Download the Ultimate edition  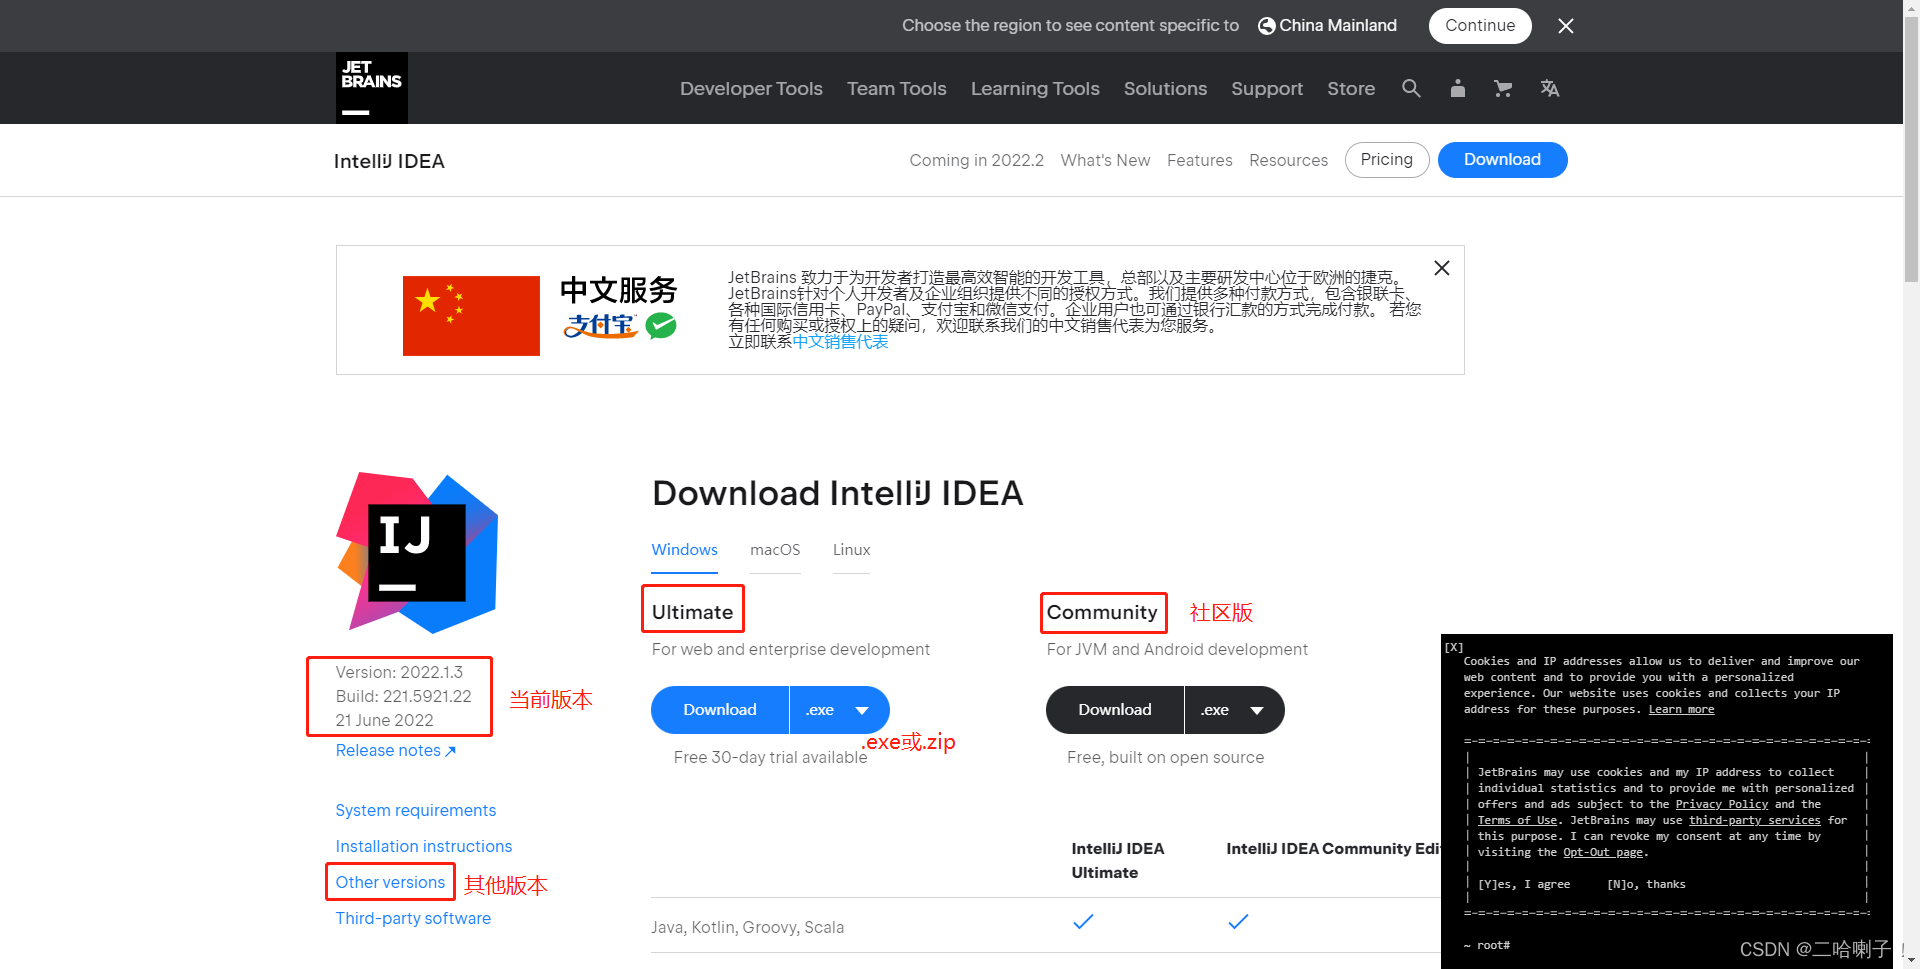[720, 710]
